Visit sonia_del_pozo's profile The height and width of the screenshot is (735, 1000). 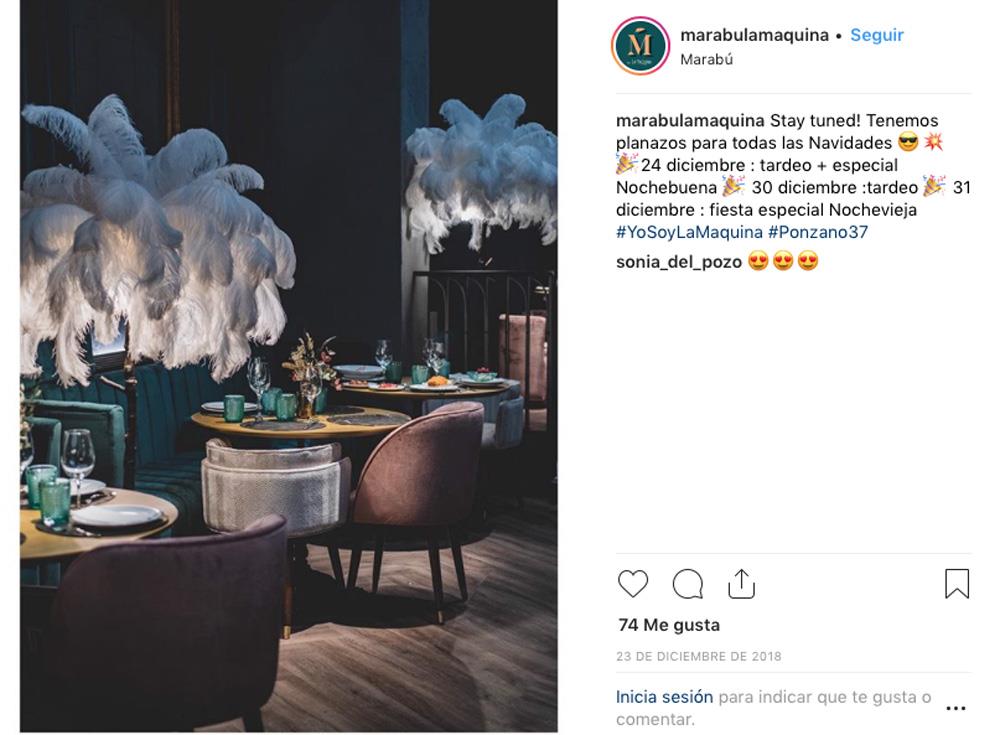[x=679, y=262]
